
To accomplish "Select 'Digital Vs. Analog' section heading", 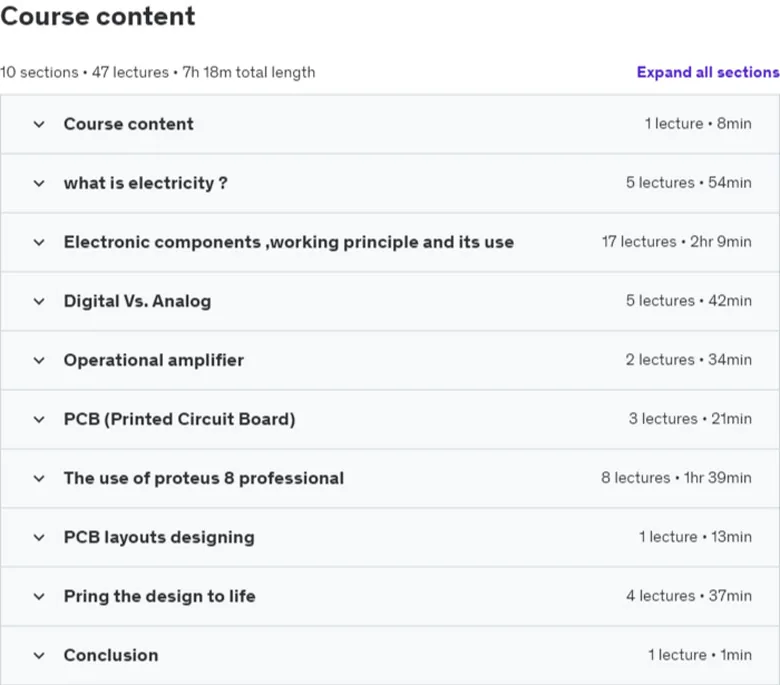I will pos(137,301).
